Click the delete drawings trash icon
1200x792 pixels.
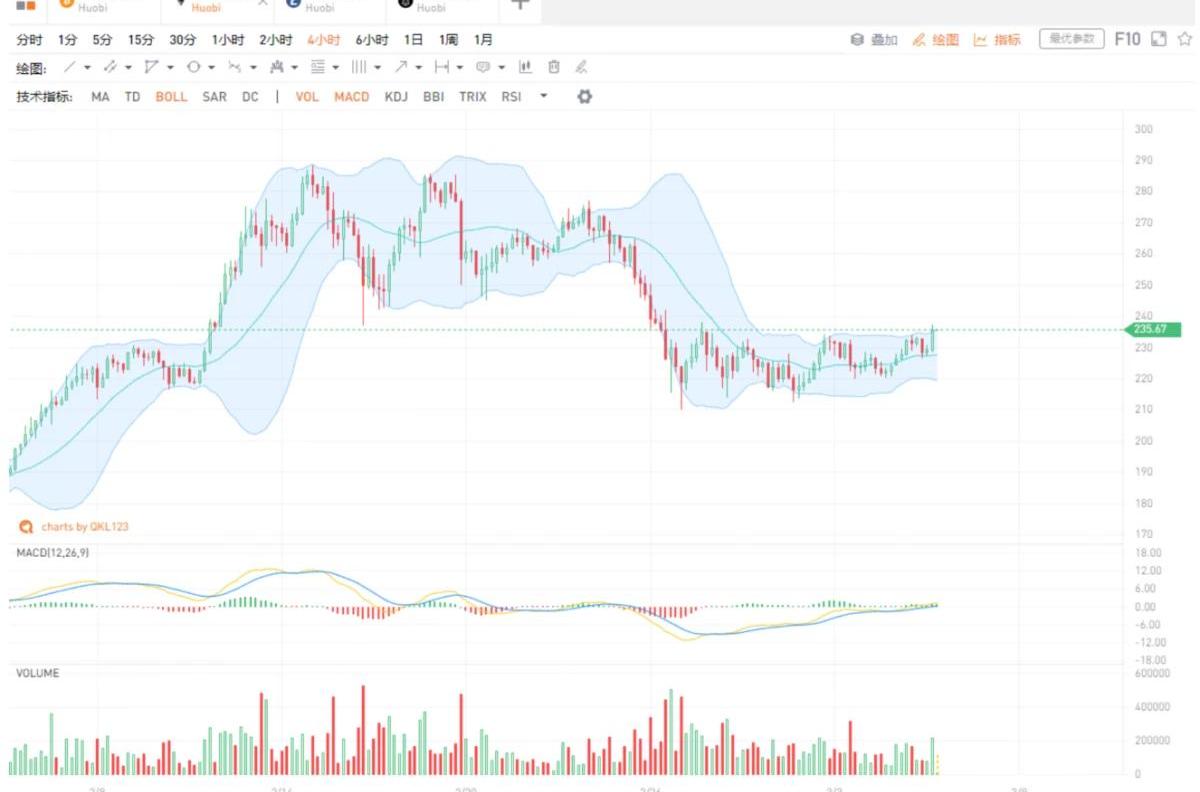tap(553, 68)
